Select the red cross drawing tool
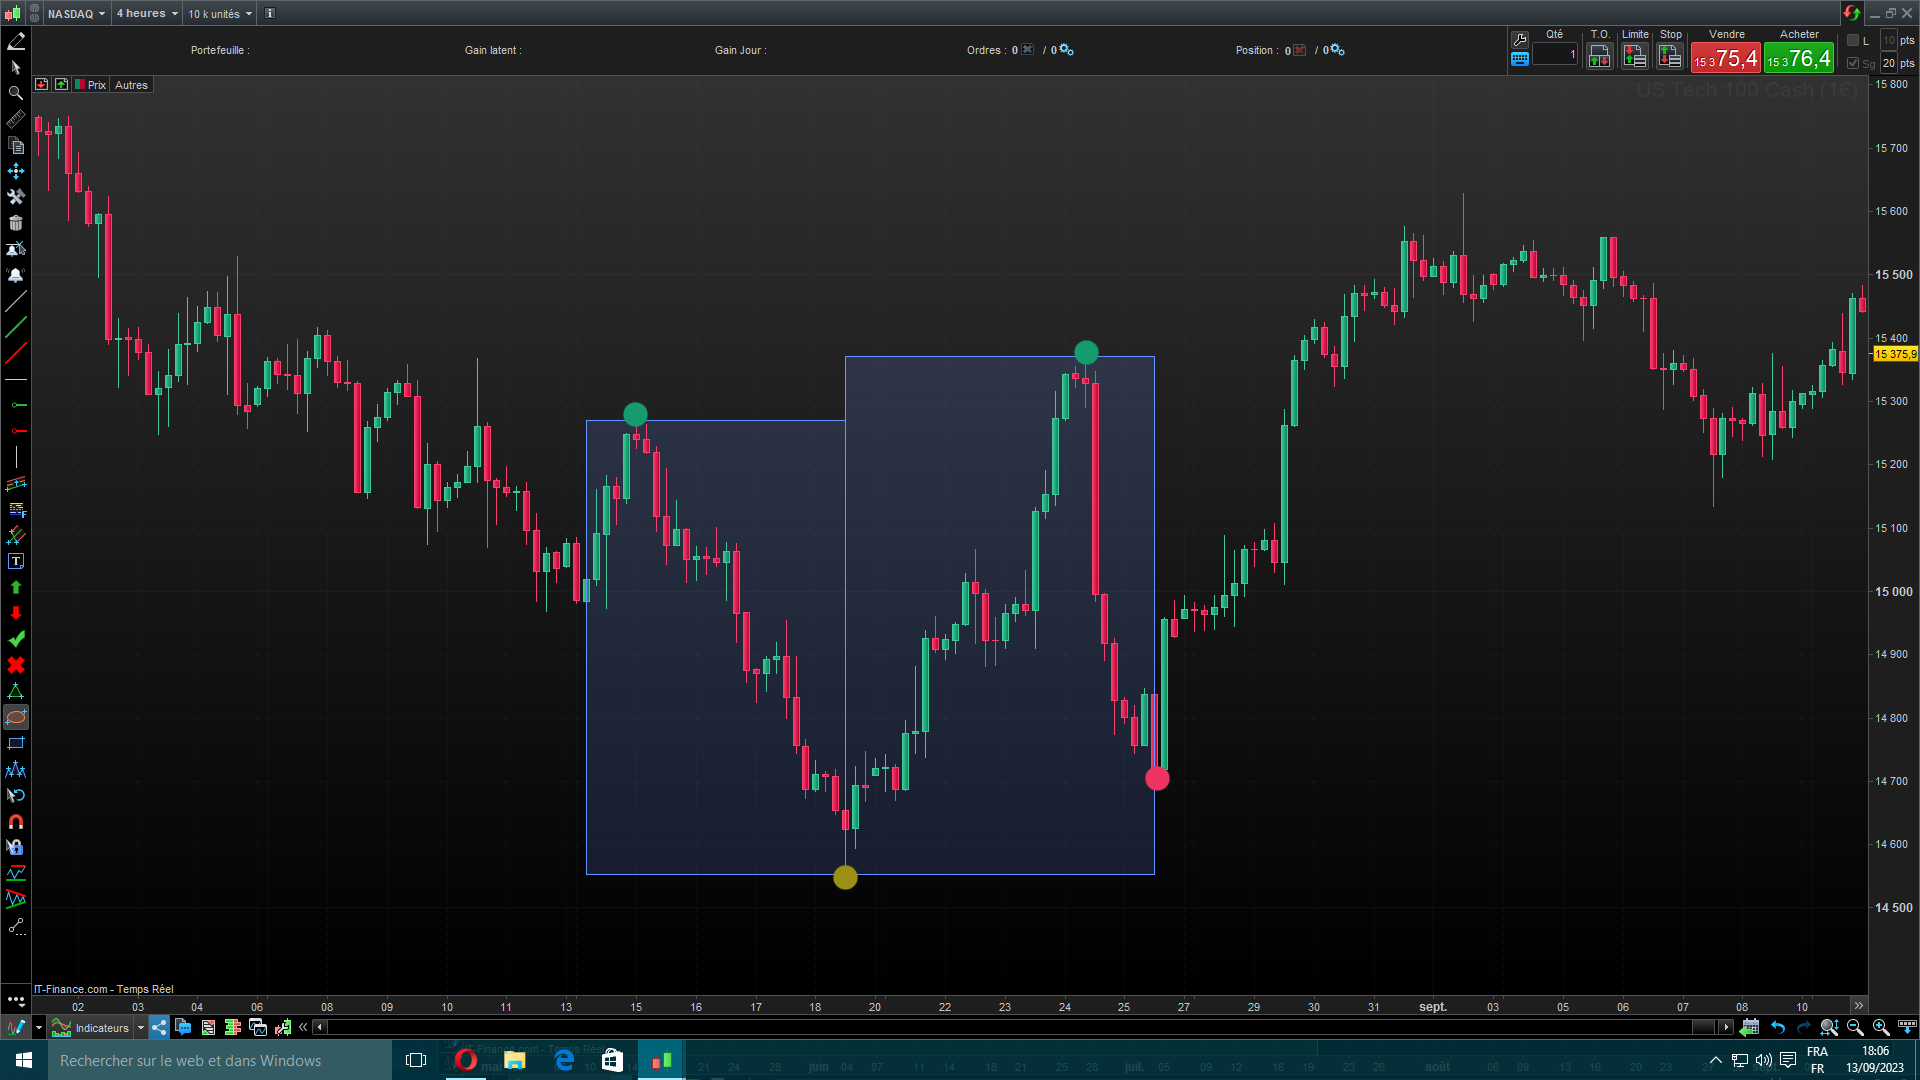 point(16,665)
